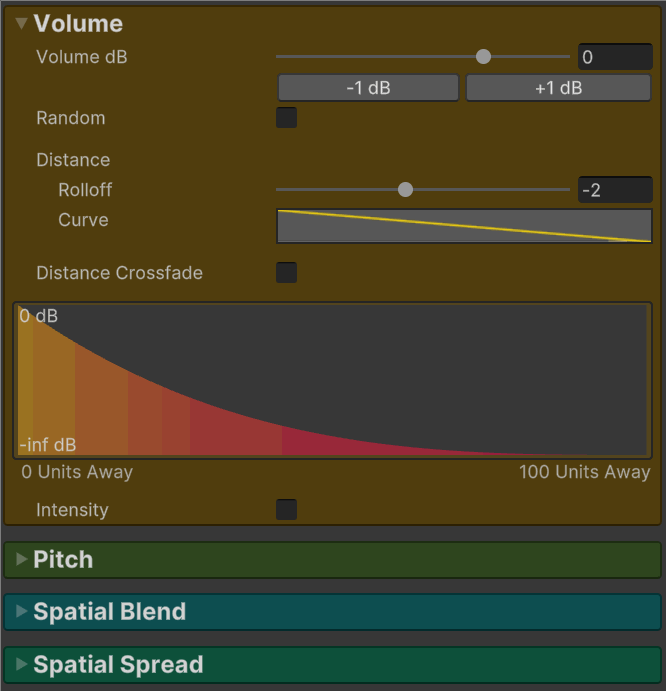Enable the Intensity checkbox
Screen dimensions: 666x691
[287, 510]
